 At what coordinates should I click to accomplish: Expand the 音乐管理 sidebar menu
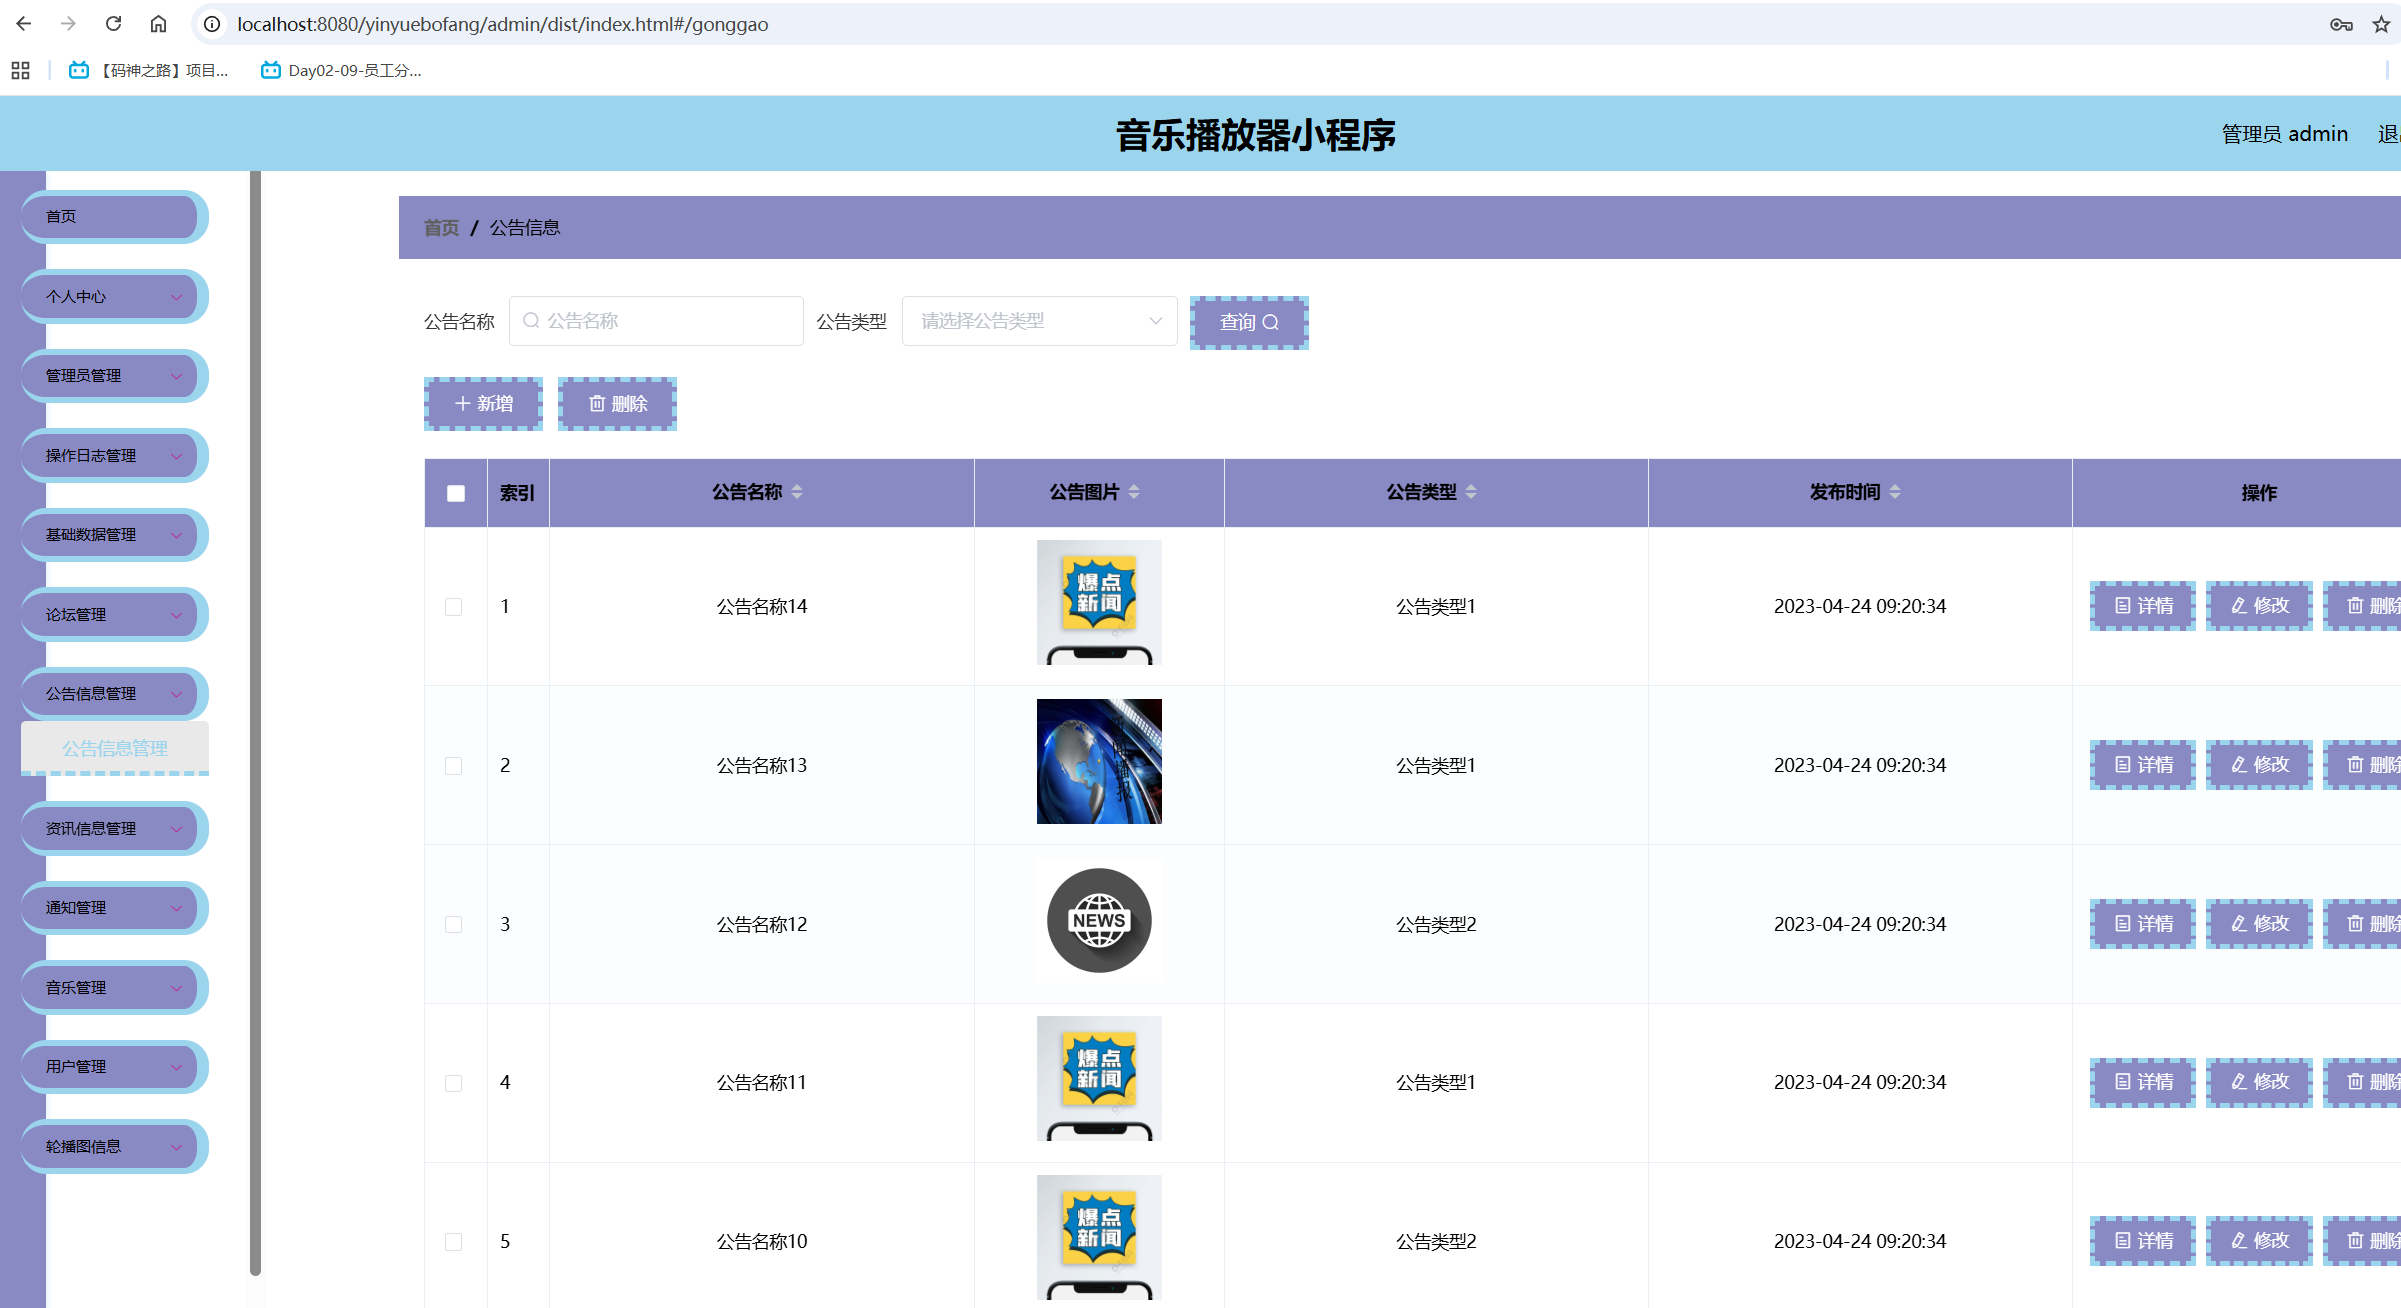(x=113, y=987)
